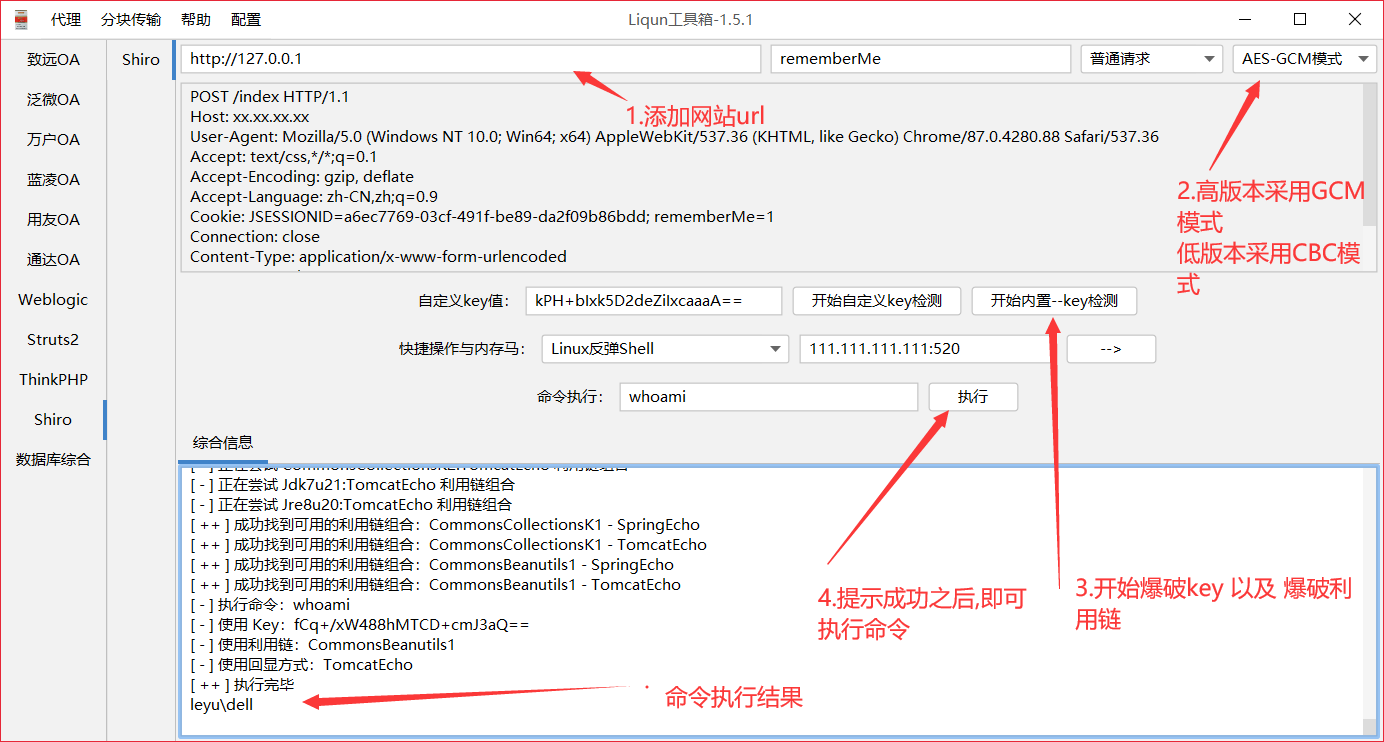Click the 'CommonsCollectionsK1 - TomcatEcho' log line
Image resolution: width=1384 pixels, height=742 pixels.
pyautogui.click(x=448, y=545)
